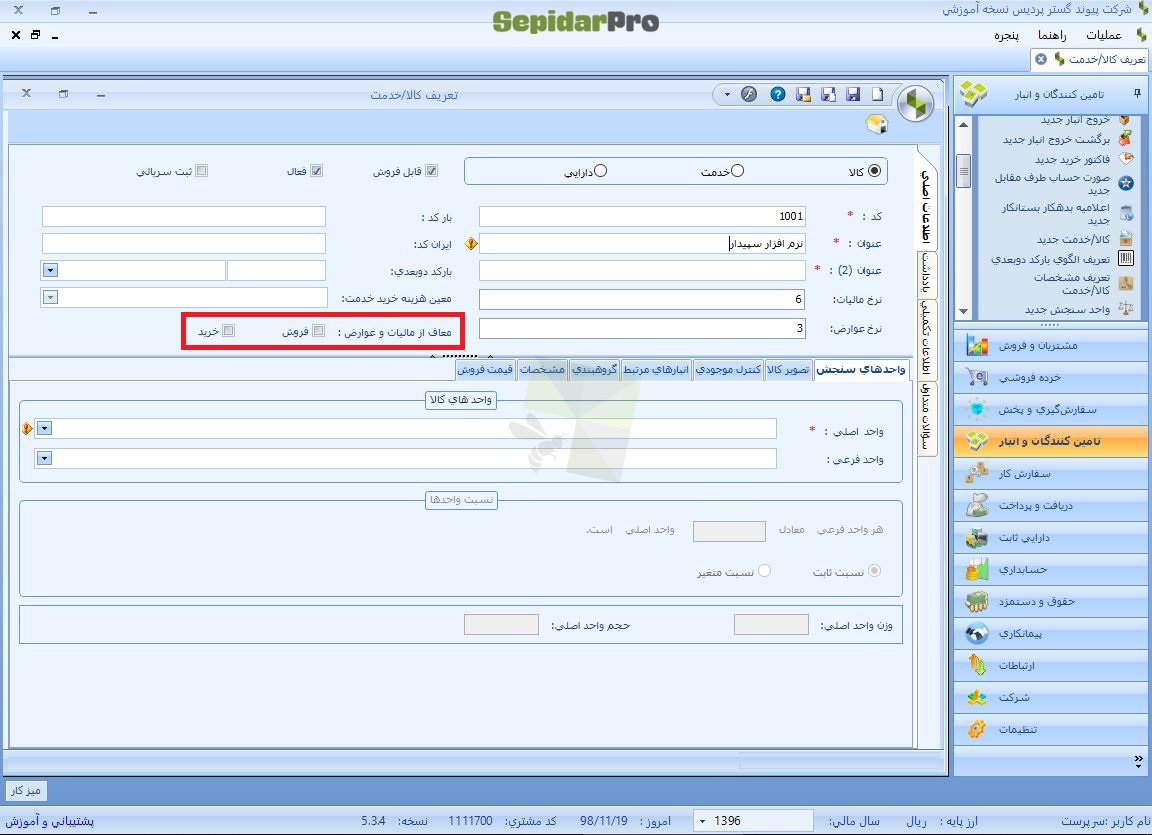The image size is (1152, 835).
Task: Click the save-and-new floppy icon with a page overlay
Action: [828, 94]
